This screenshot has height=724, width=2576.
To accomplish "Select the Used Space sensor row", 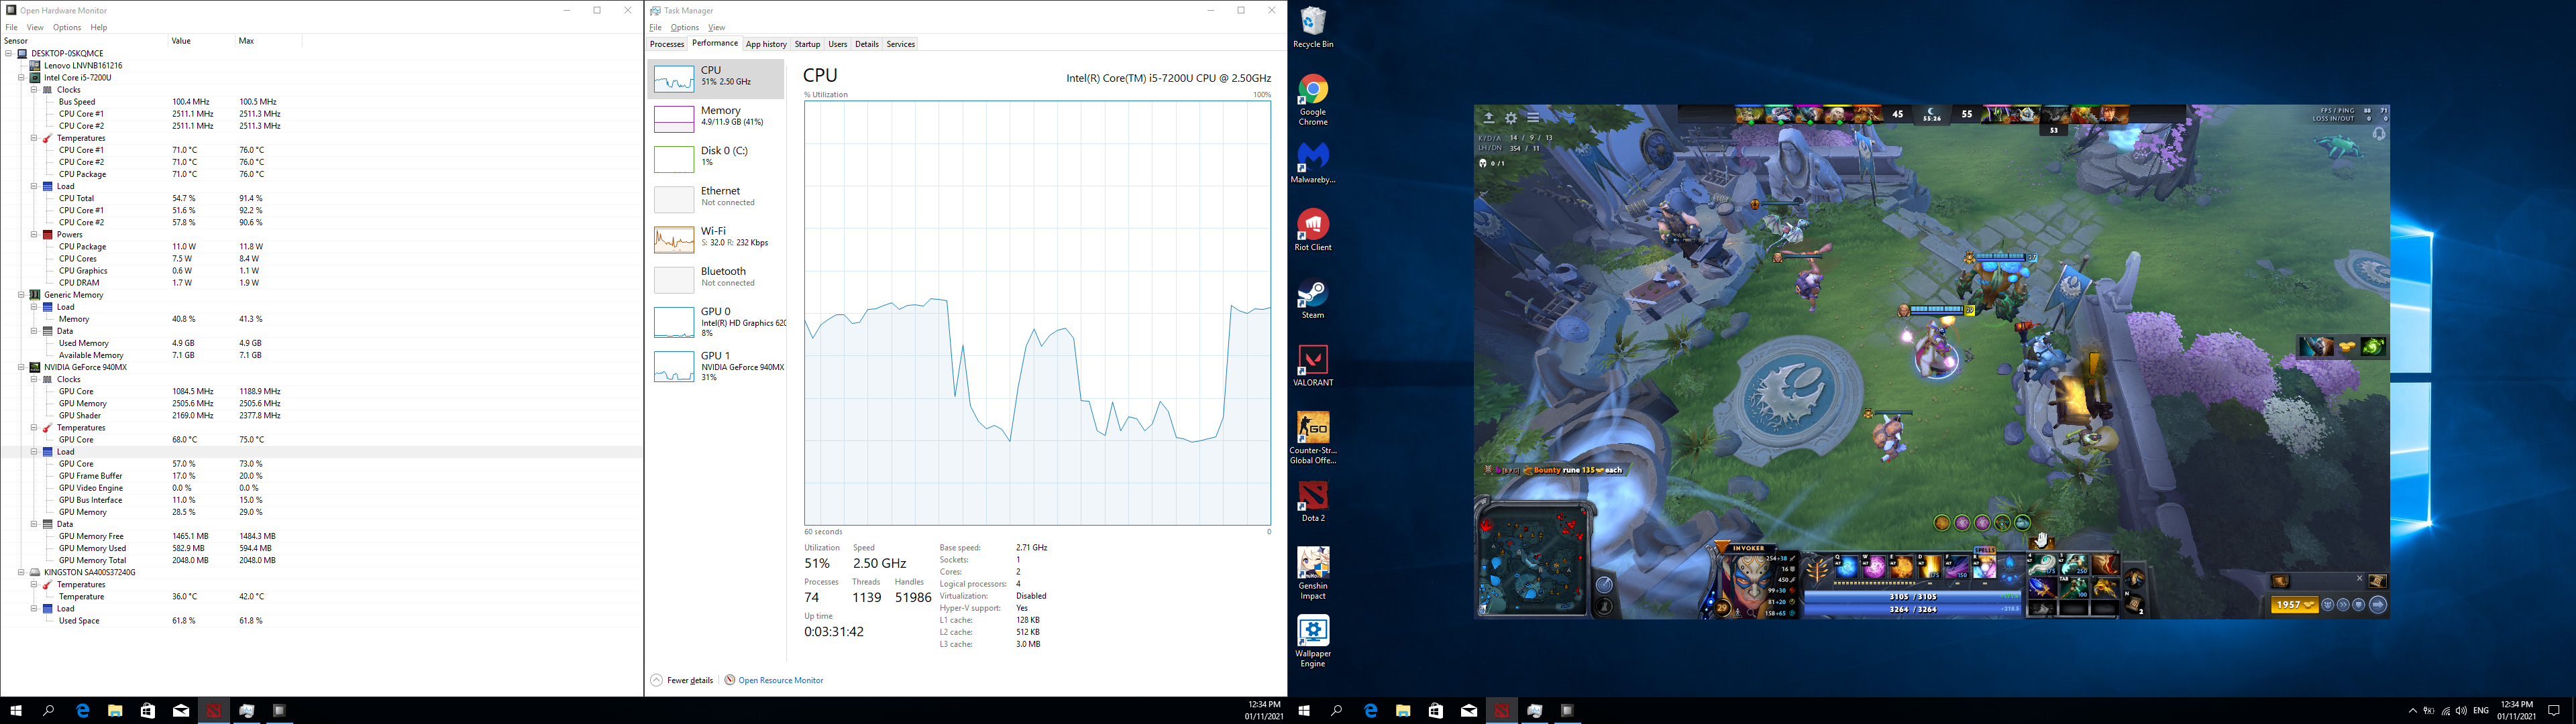I will tap(321, 621).
